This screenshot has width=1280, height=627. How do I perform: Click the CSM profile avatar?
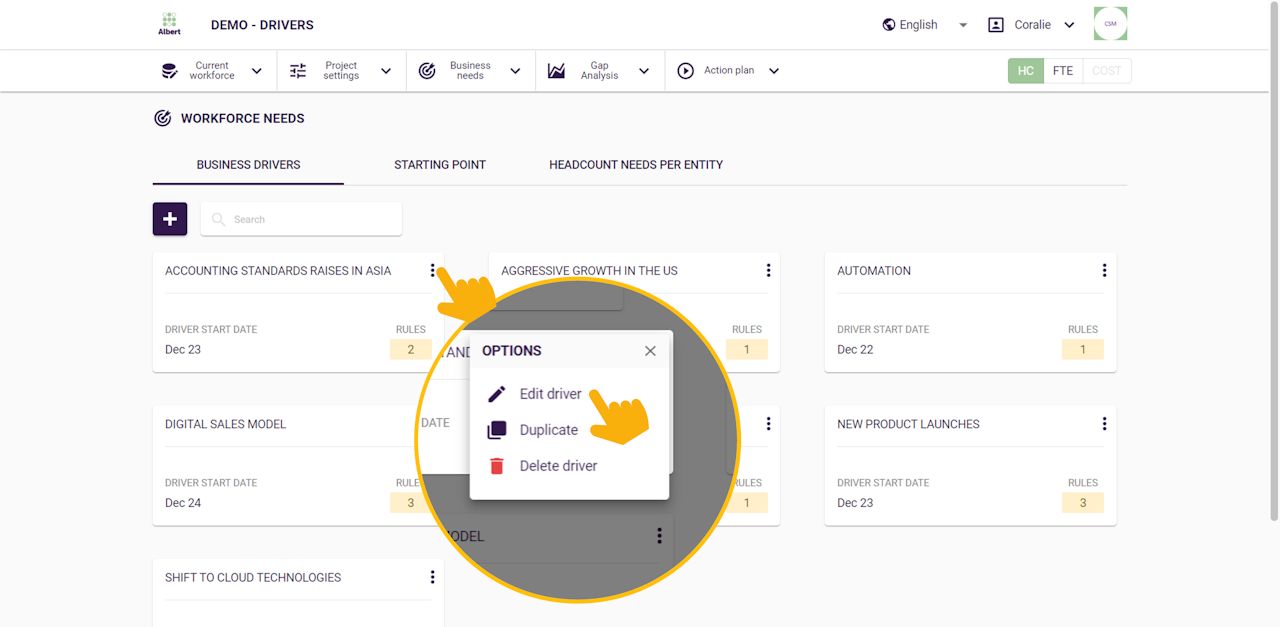(1110, 24)
